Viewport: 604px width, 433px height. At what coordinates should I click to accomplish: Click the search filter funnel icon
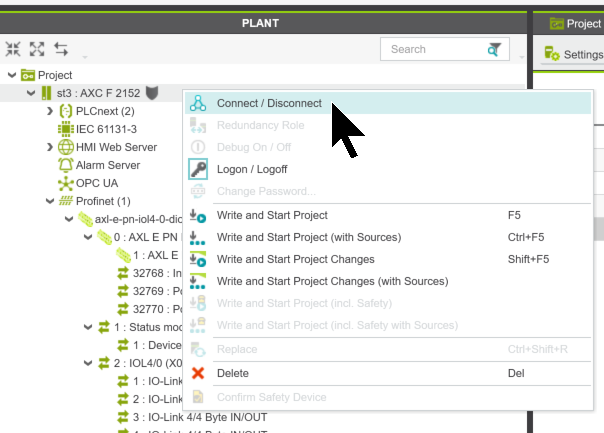pyautogui.click(x=494, y=49)
